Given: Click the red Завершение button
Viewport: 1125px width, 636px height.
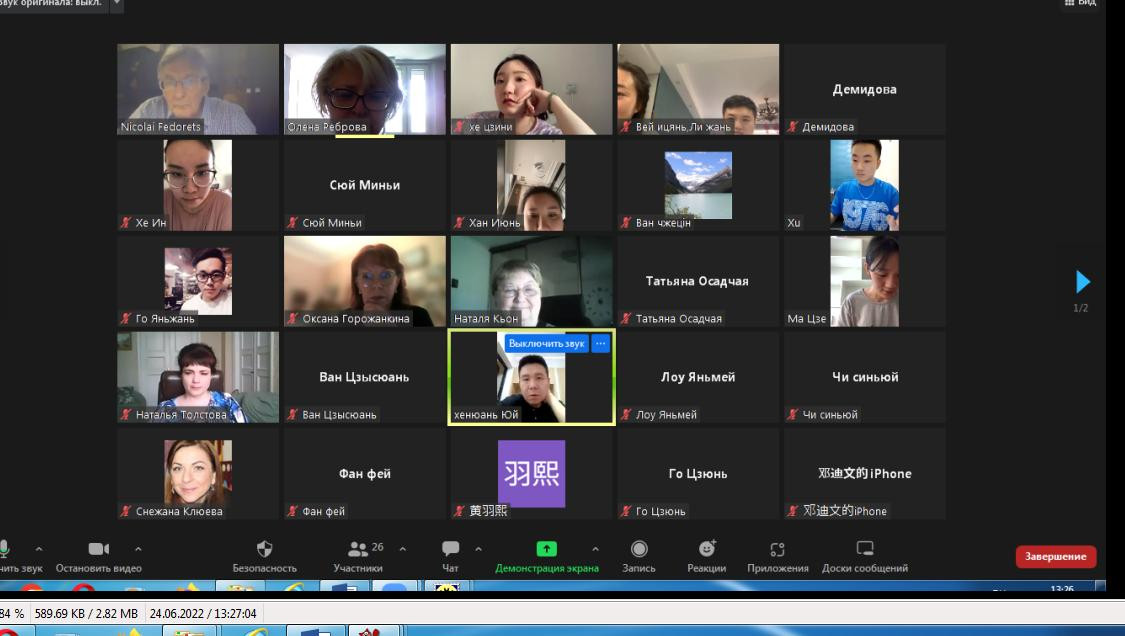Looking at the screenshot, I should pos(1055,556).
